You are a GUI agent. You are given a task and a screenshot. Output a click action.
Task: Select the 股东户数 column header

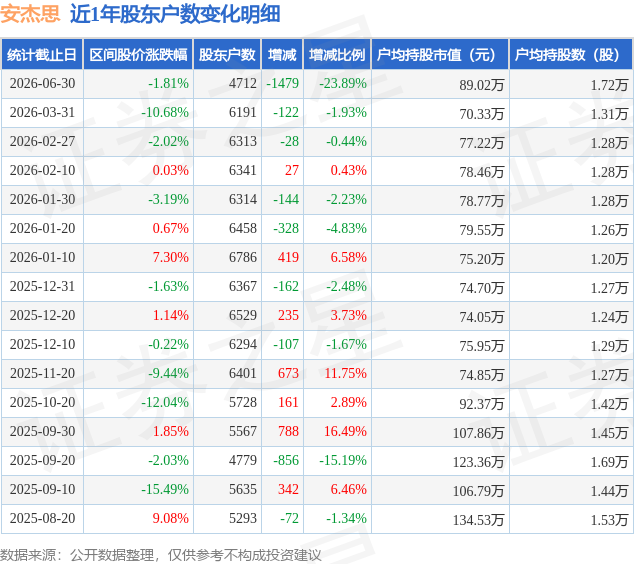pos(227,55)
